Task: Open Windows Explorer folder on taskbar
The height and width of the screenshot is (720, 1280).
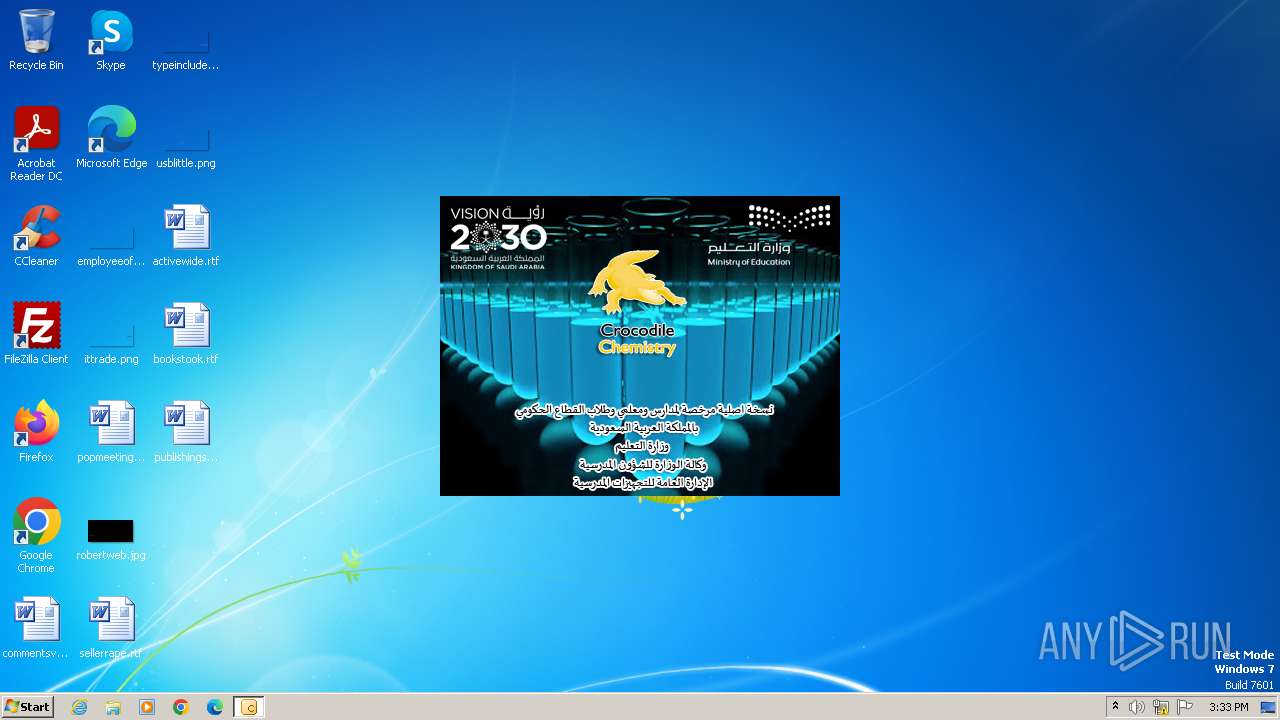Action: pos(113,707)
